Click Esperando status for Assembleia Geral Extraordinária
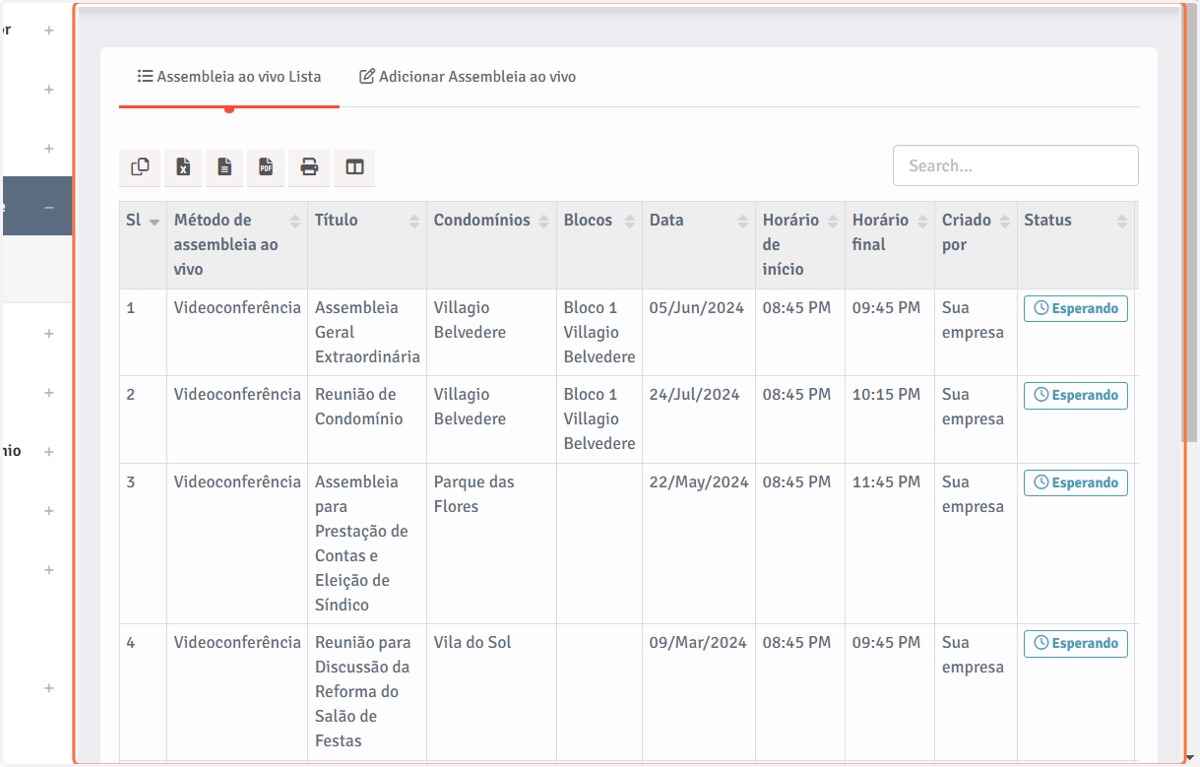This screenshot has width=1200, height=767. (1075, 308)
